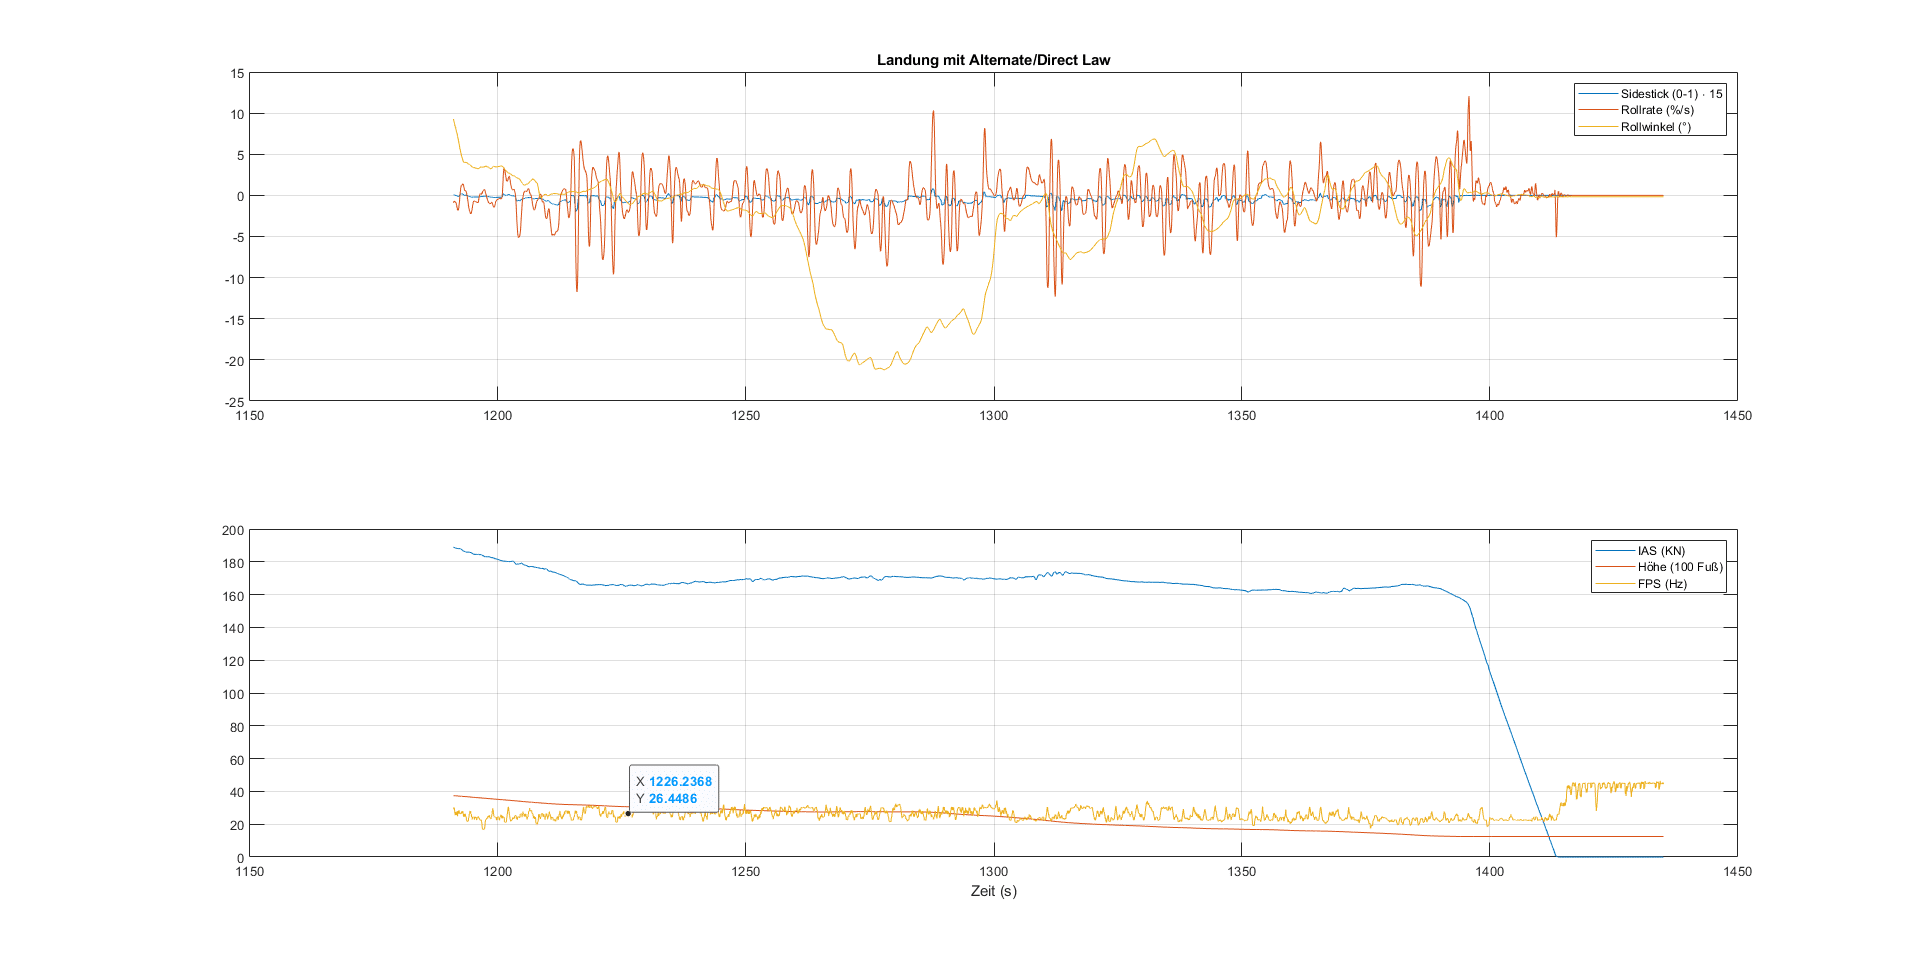Select the -25 y-axis tick on upper plot
The image size is (1920, 963).
pyautogui.click(x=234, y=402)
